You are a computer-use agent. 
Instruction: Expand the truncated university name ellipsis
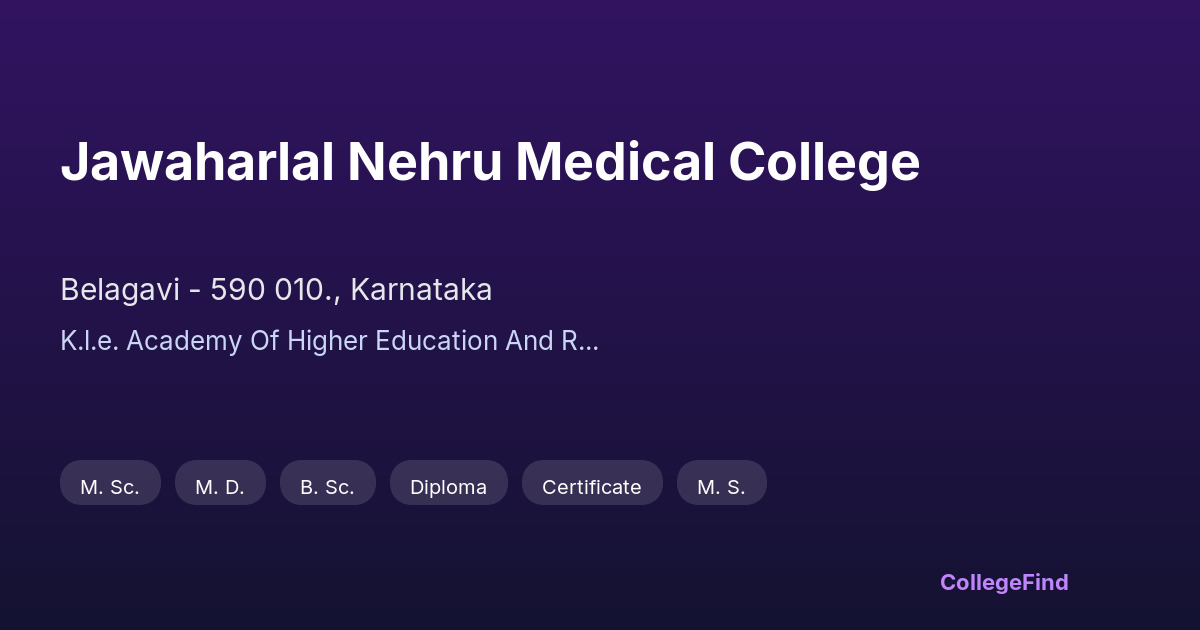pos(588,343)
